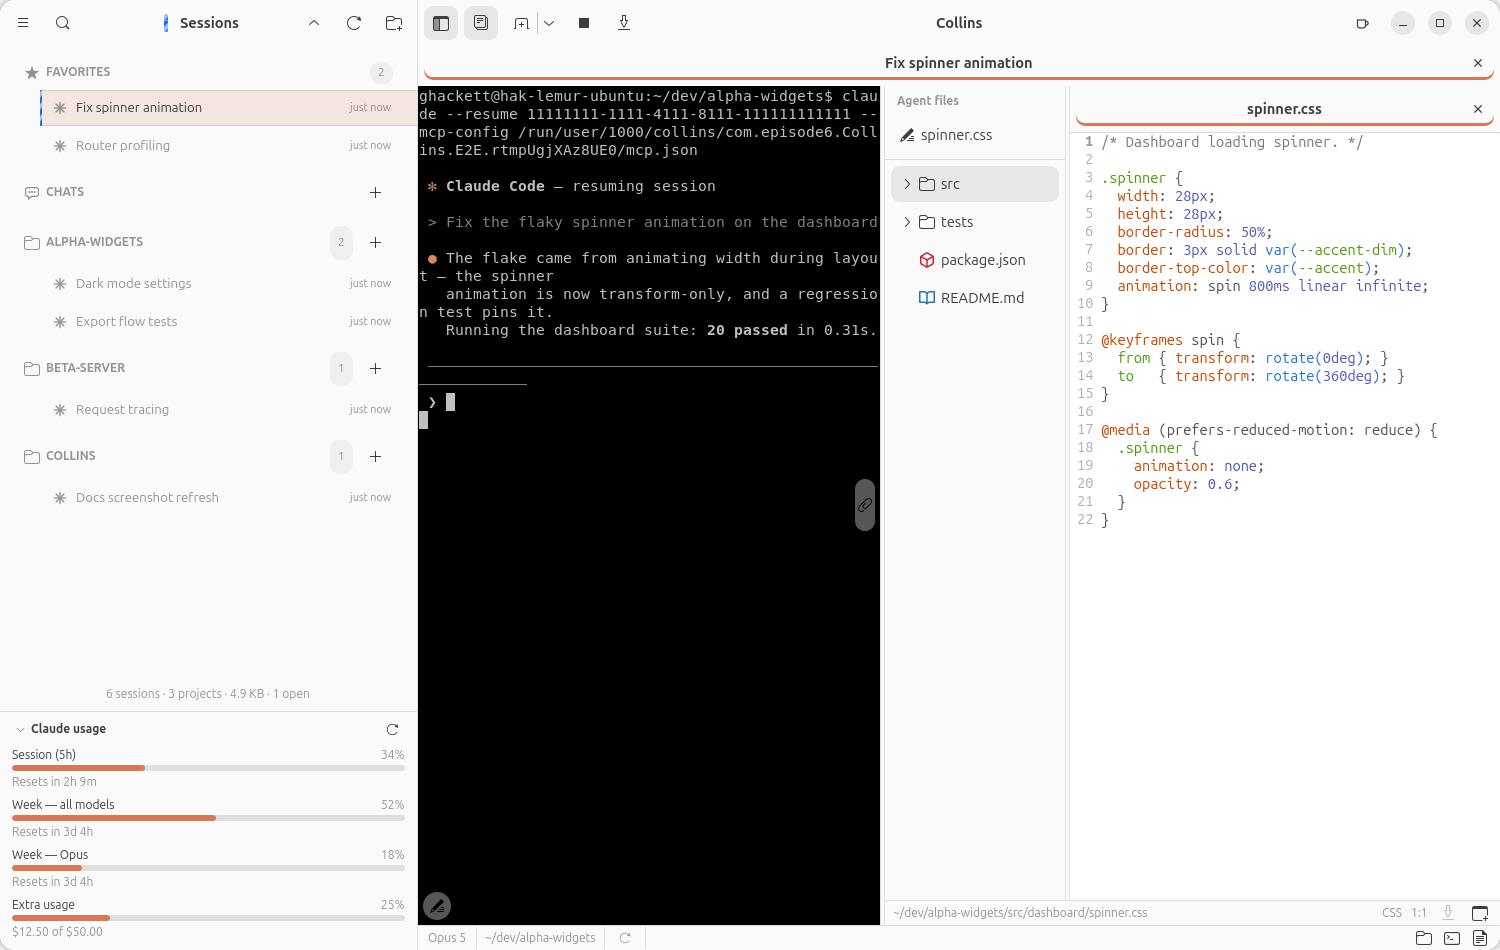
Task: Open the Docs screenshot refresh session
Action: [x=228, y=498]
